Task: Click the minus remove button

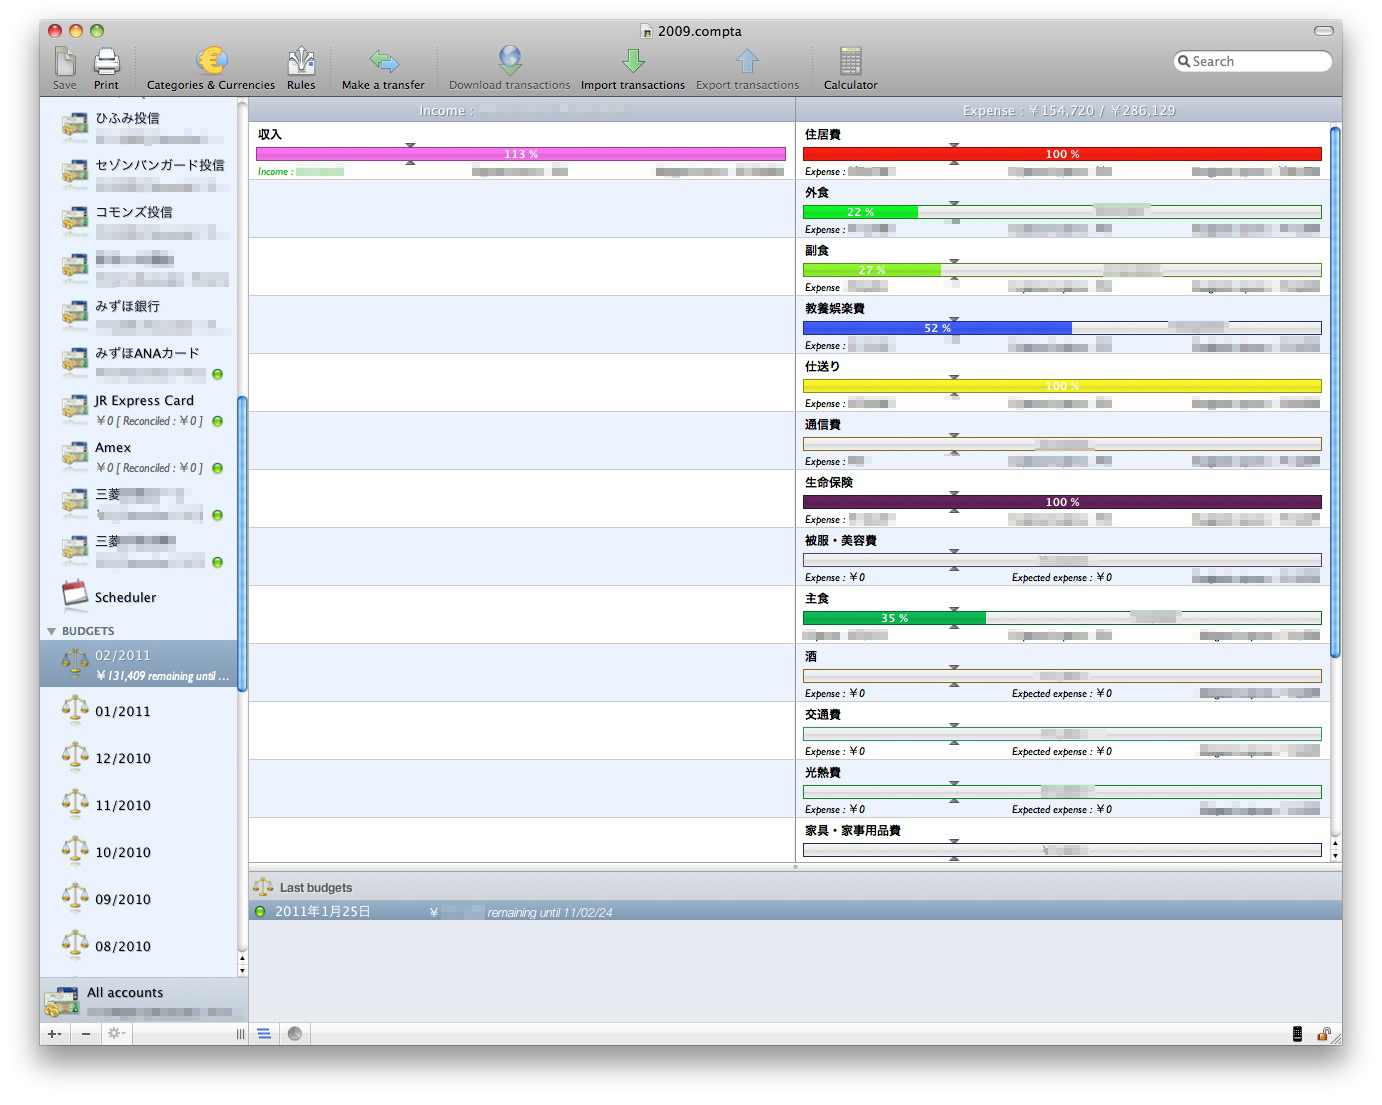Action: [x=86, y=1034]
